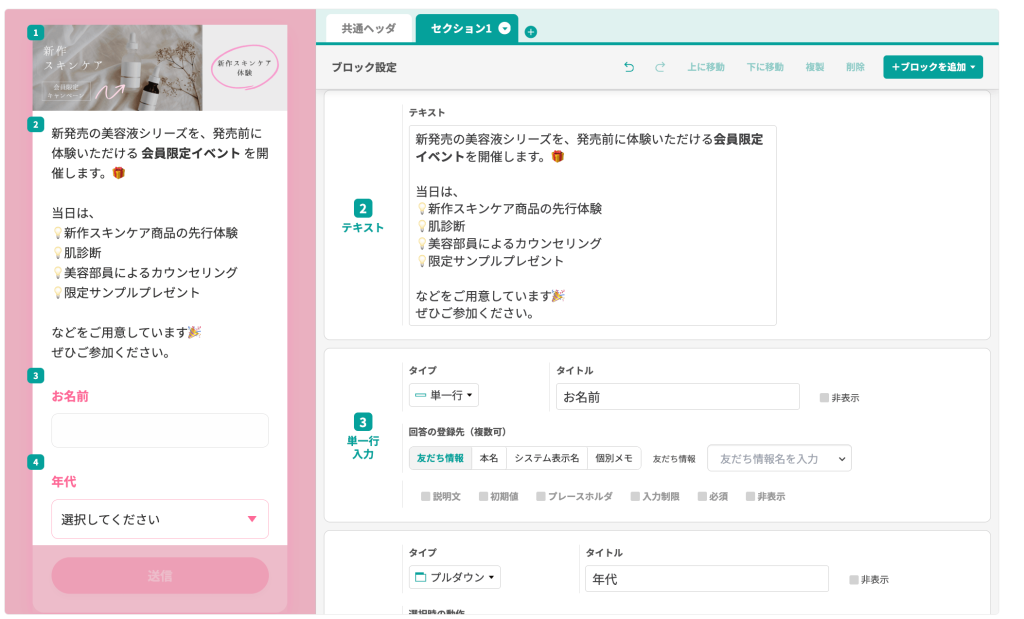Select the 個別メモ registration option
The image size is (1024, 619).
(614, 458)
